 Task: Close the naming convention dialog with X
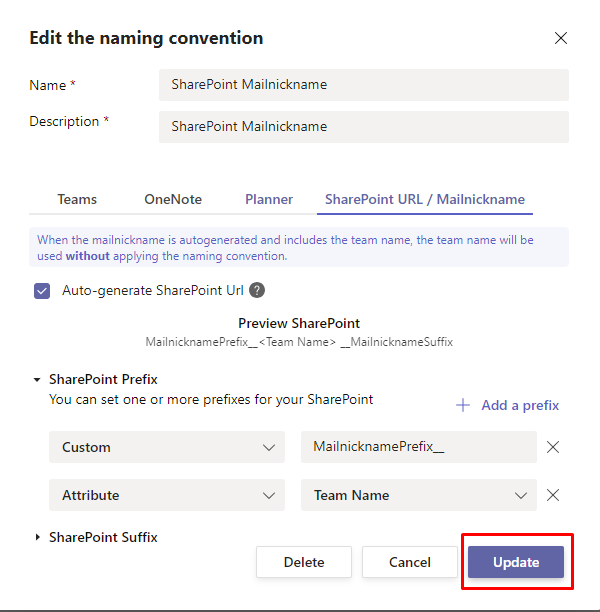pyautogui.click(x=561, y=38)
